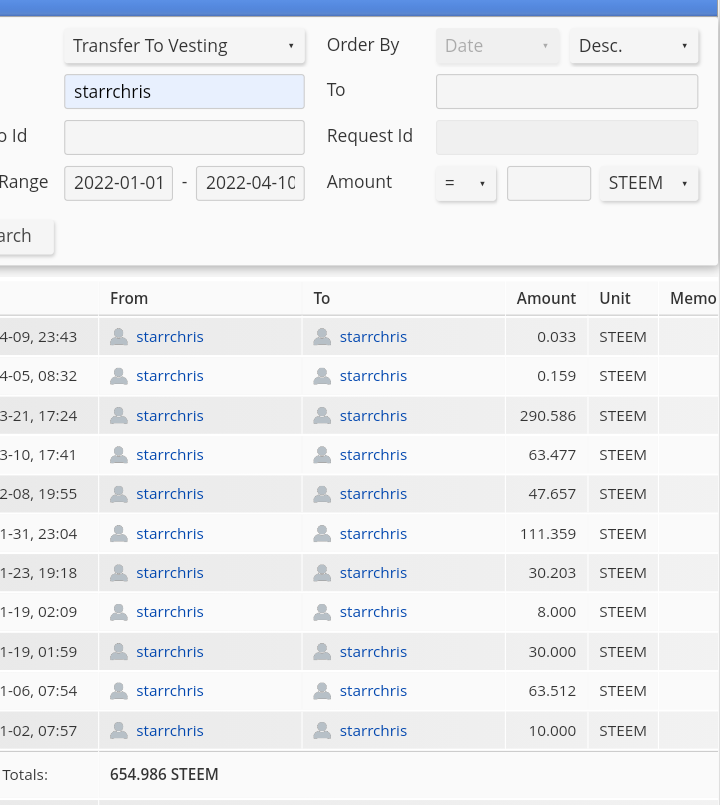Click From user avatar icon in 63.512 row

(119, 691)
